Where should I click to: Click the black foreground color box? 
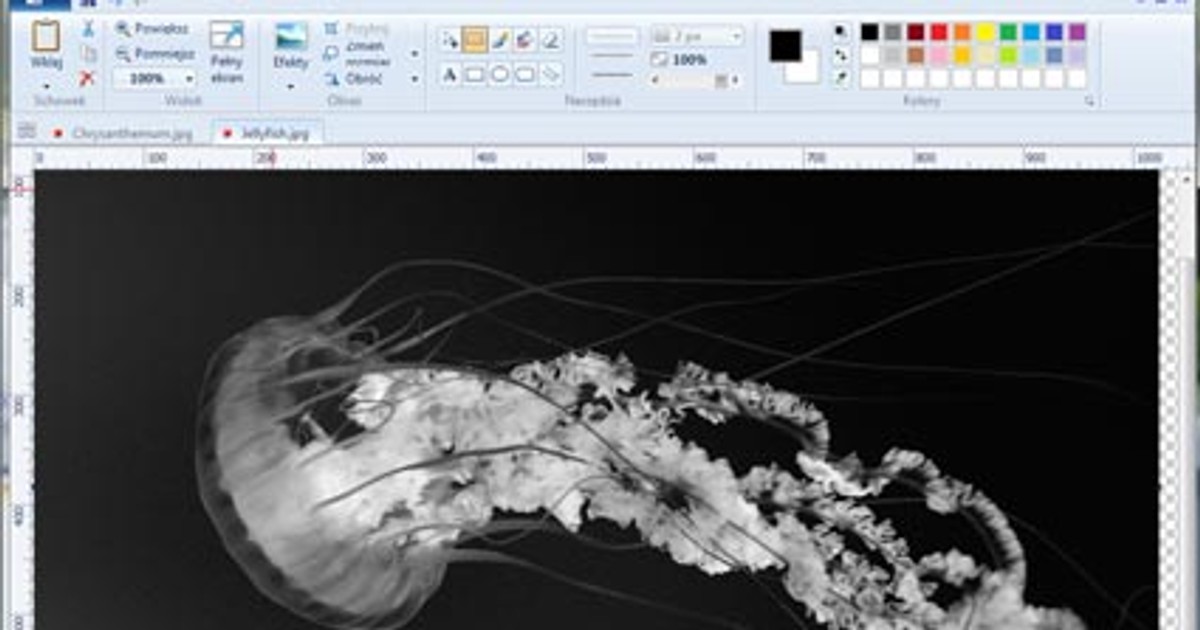point(785,45)
